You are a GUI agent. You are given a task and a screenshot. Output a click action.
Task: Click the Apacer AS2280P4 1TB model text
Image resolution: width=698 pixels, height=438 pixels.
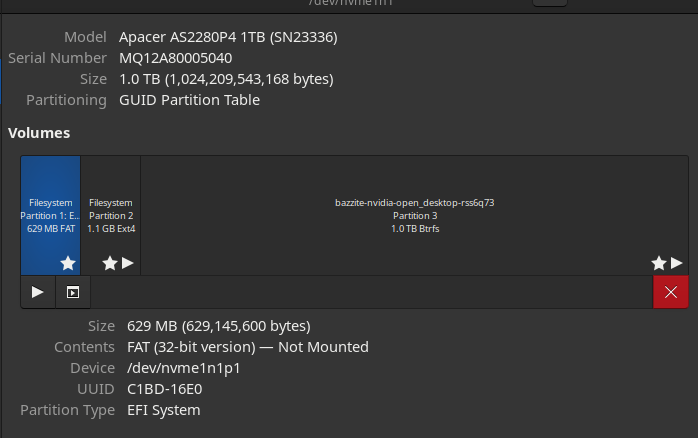(227, 37)
